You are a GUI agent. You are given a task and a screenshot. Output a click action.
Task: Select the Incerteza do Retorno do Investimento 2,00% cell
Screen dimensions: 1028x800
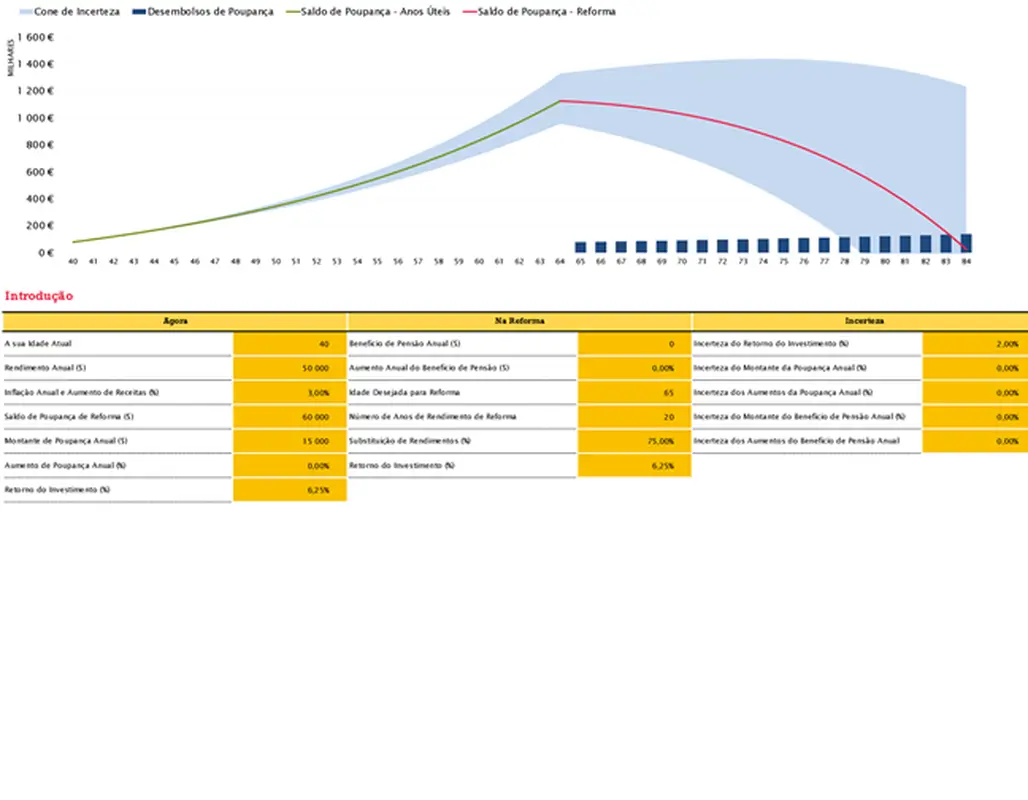click(x=975, y=344)
